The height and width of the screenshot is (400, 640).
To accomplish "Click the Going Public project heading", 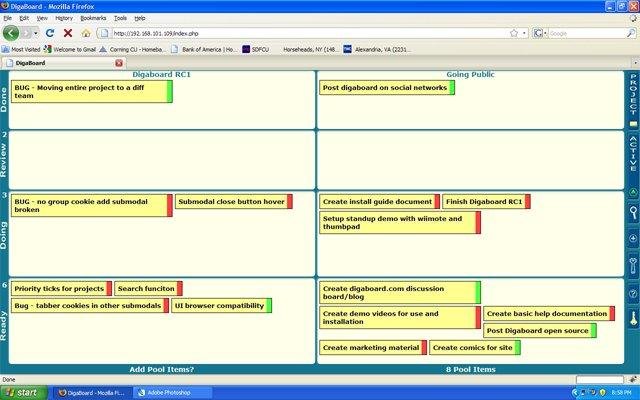I will coord(470,74).
